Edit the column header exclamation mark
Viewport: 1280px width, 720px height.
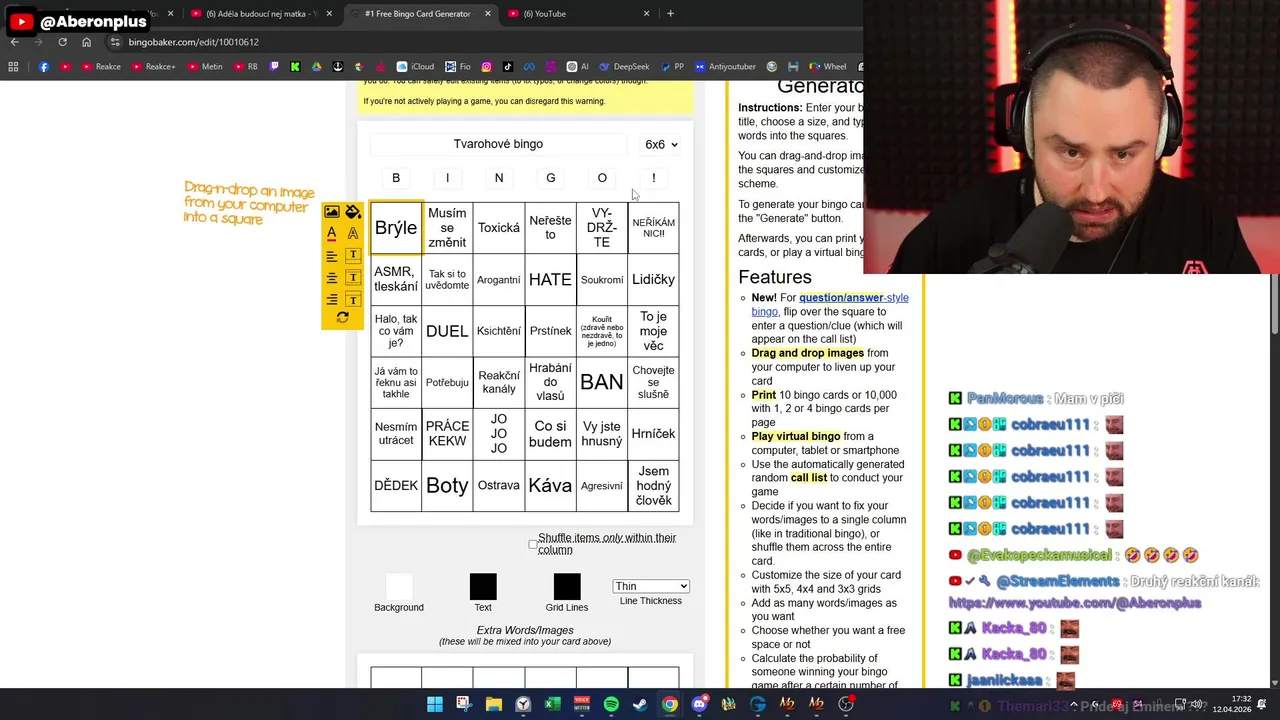coord(653,178)
